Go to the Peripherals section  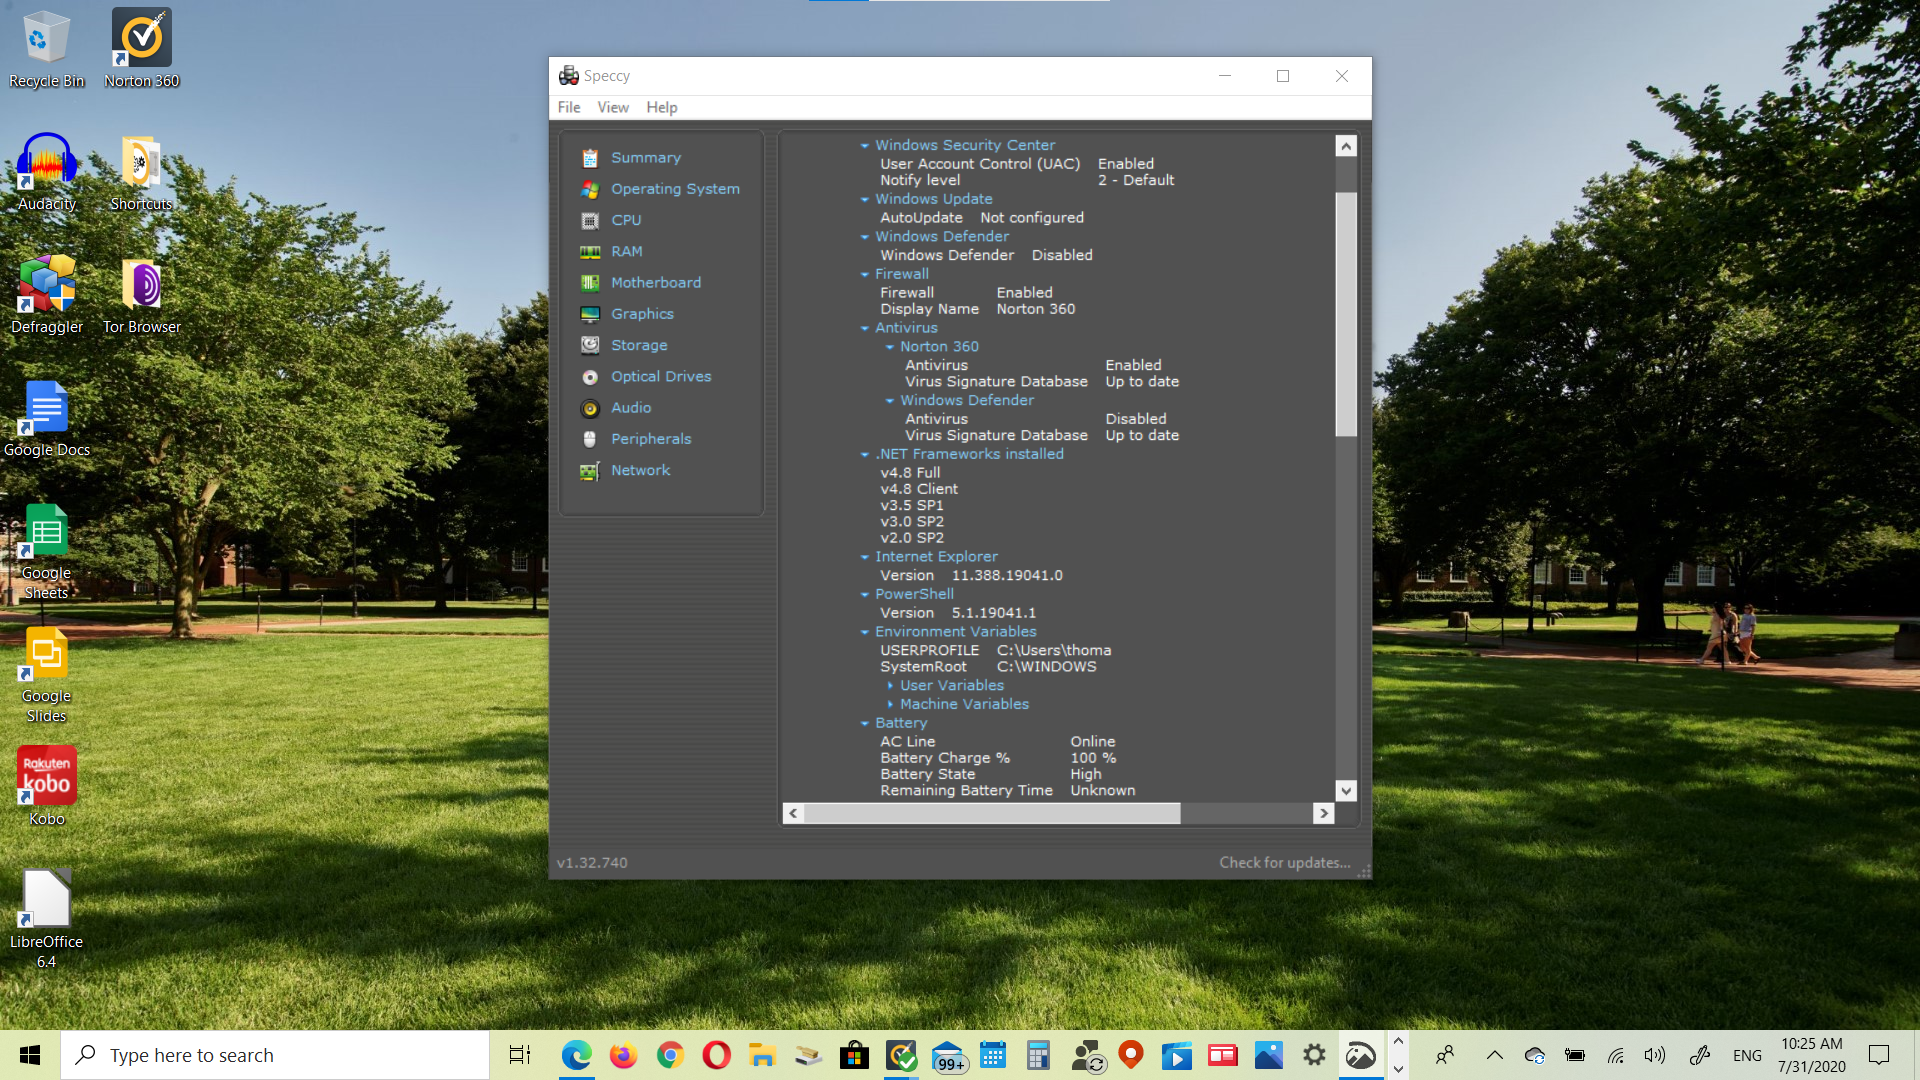(x=651, y=439)
